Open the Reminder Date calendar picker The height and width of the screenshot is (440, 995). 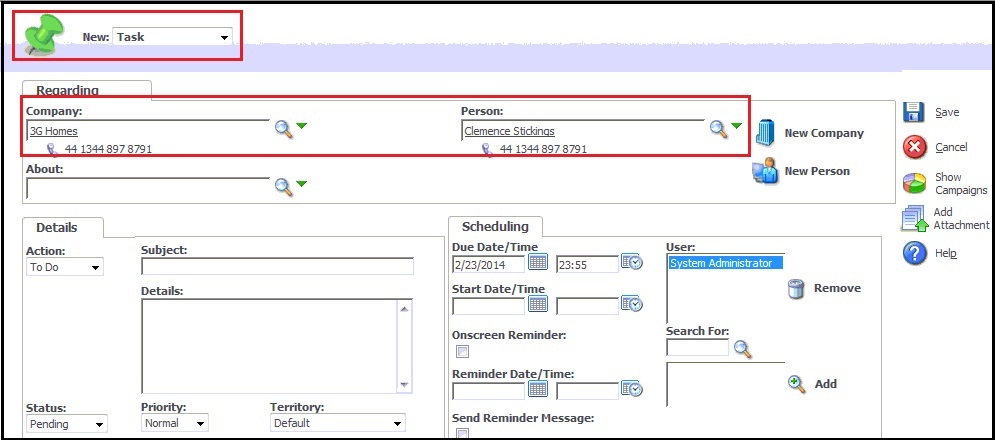pyautogui.click(x=537, y=389)
